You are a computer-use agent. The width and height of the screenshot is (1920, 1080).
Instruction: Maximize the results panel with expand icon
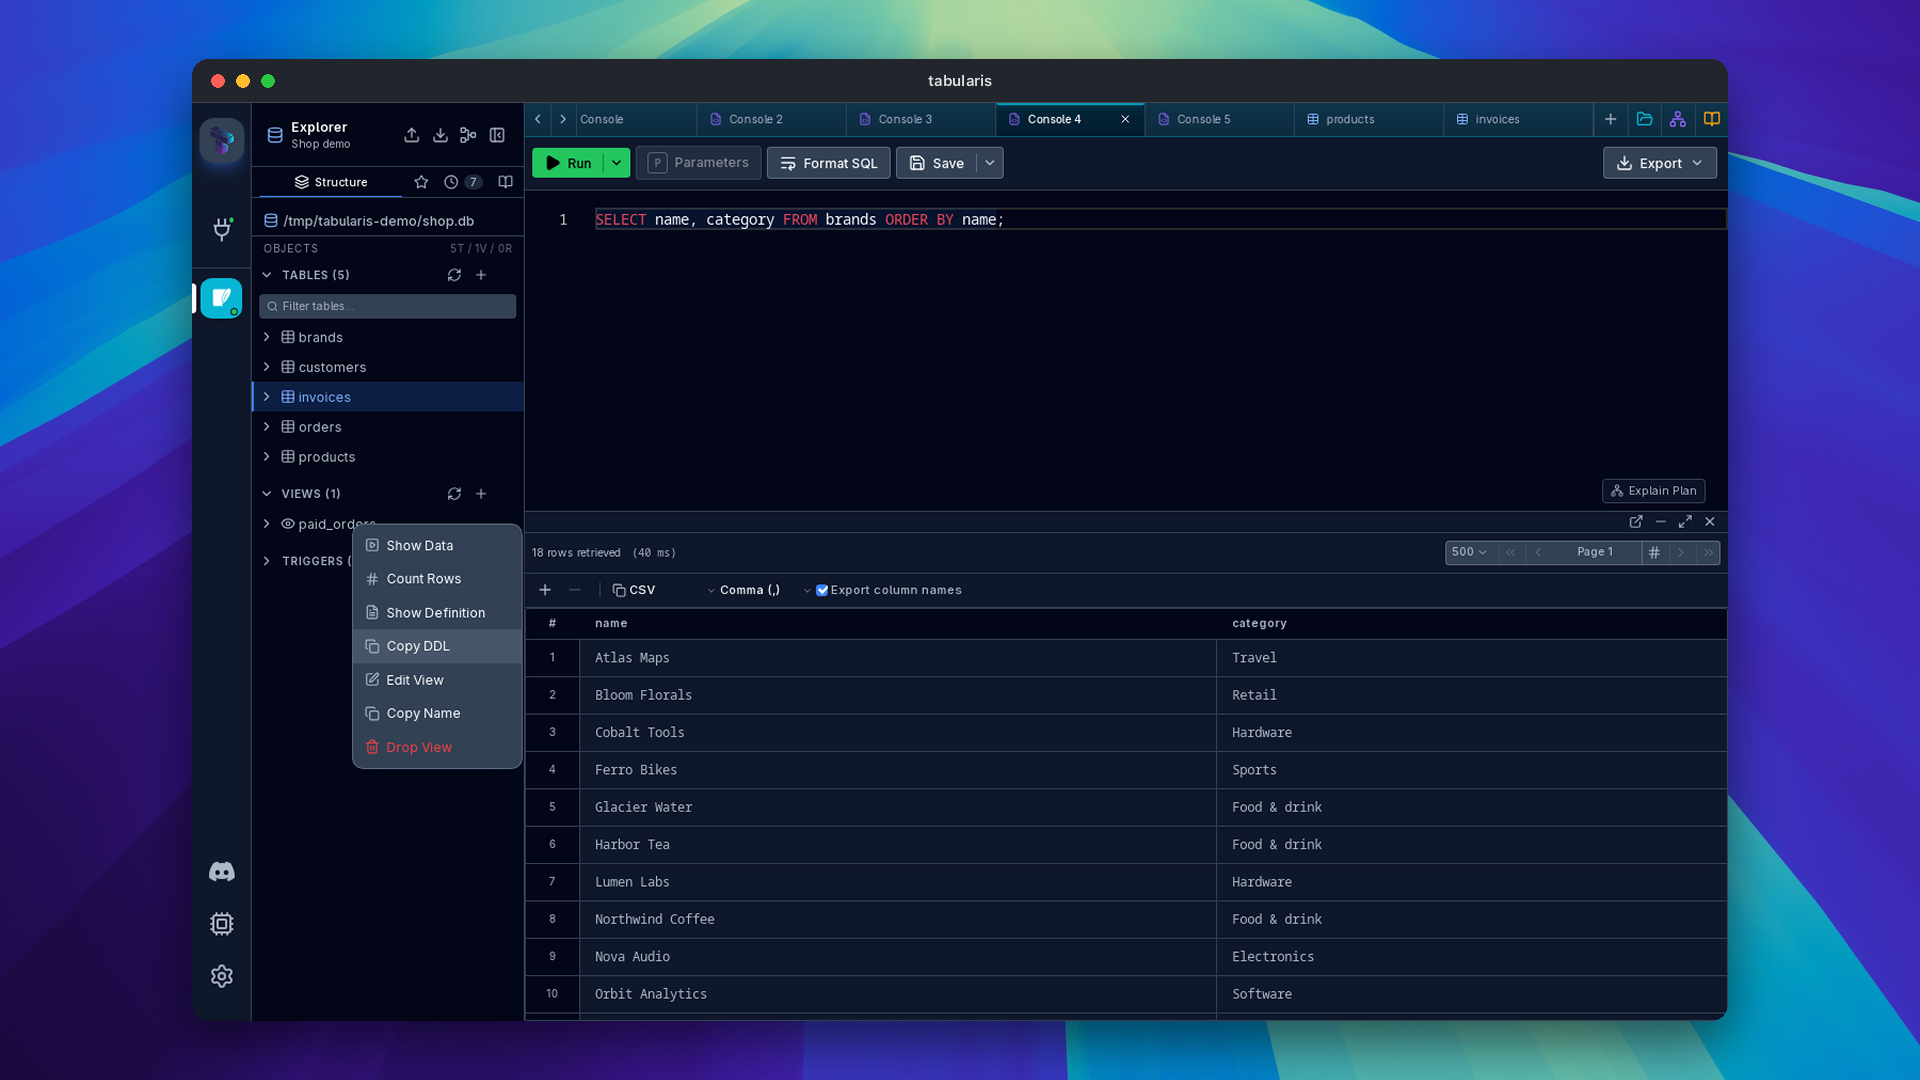click(x=1685, y=522)
